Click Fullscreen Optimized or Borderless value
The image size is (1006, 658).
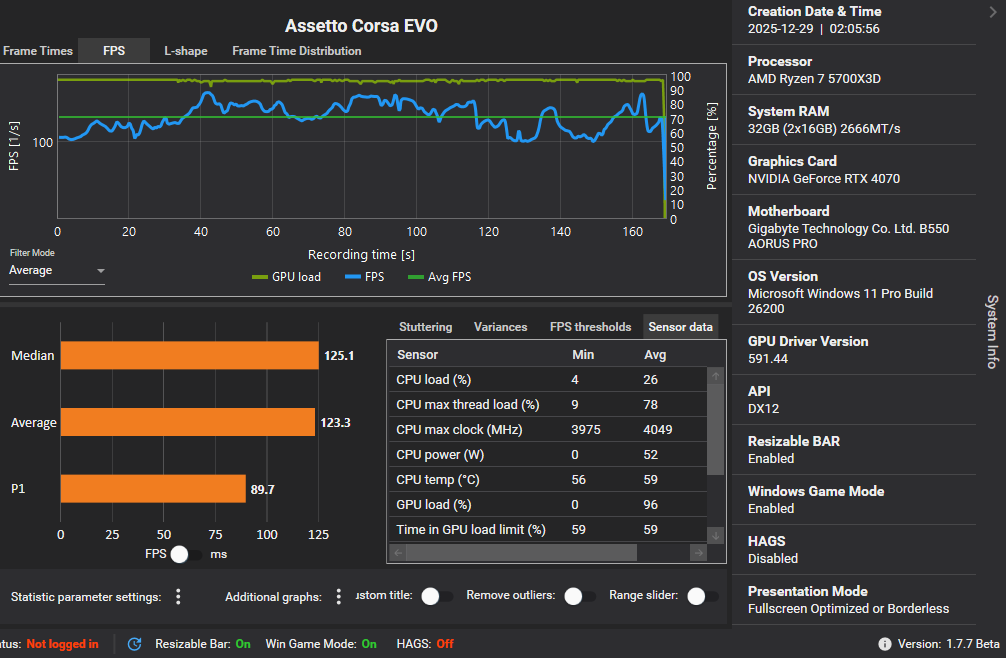(848, 609)
